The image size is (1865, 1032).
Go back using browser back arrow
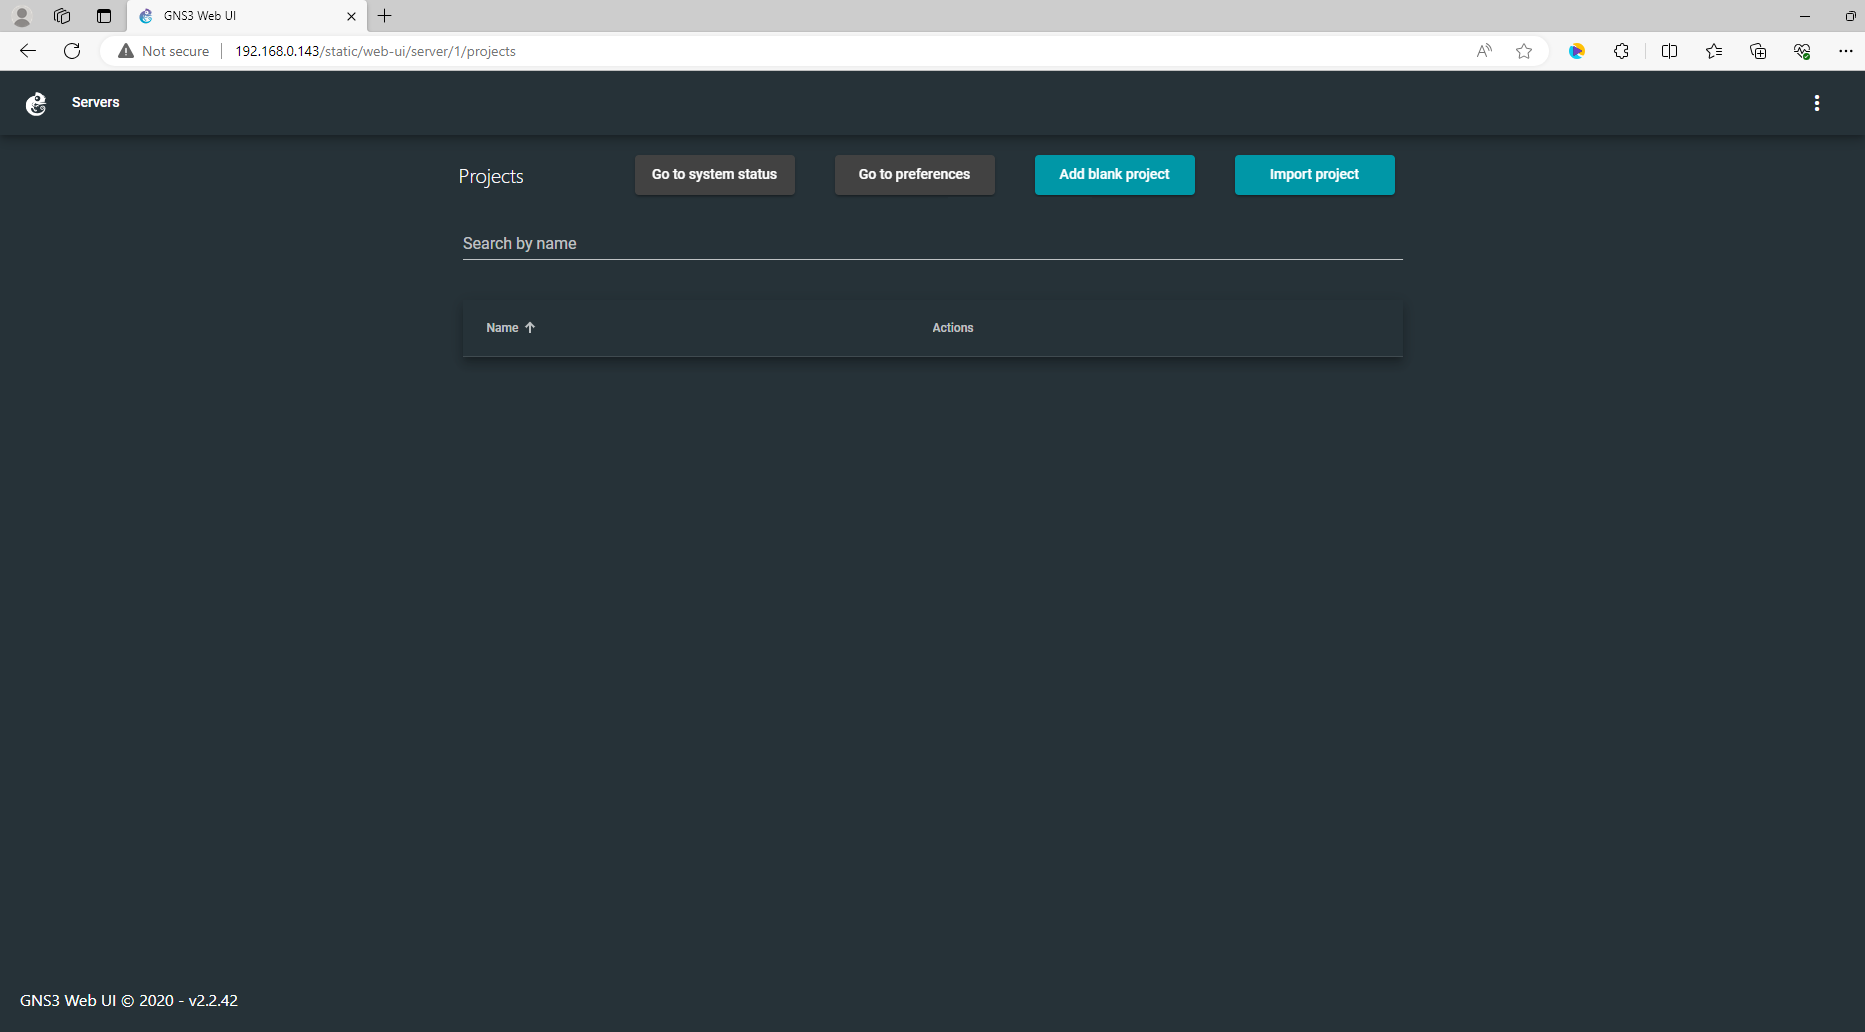(28, 51)
